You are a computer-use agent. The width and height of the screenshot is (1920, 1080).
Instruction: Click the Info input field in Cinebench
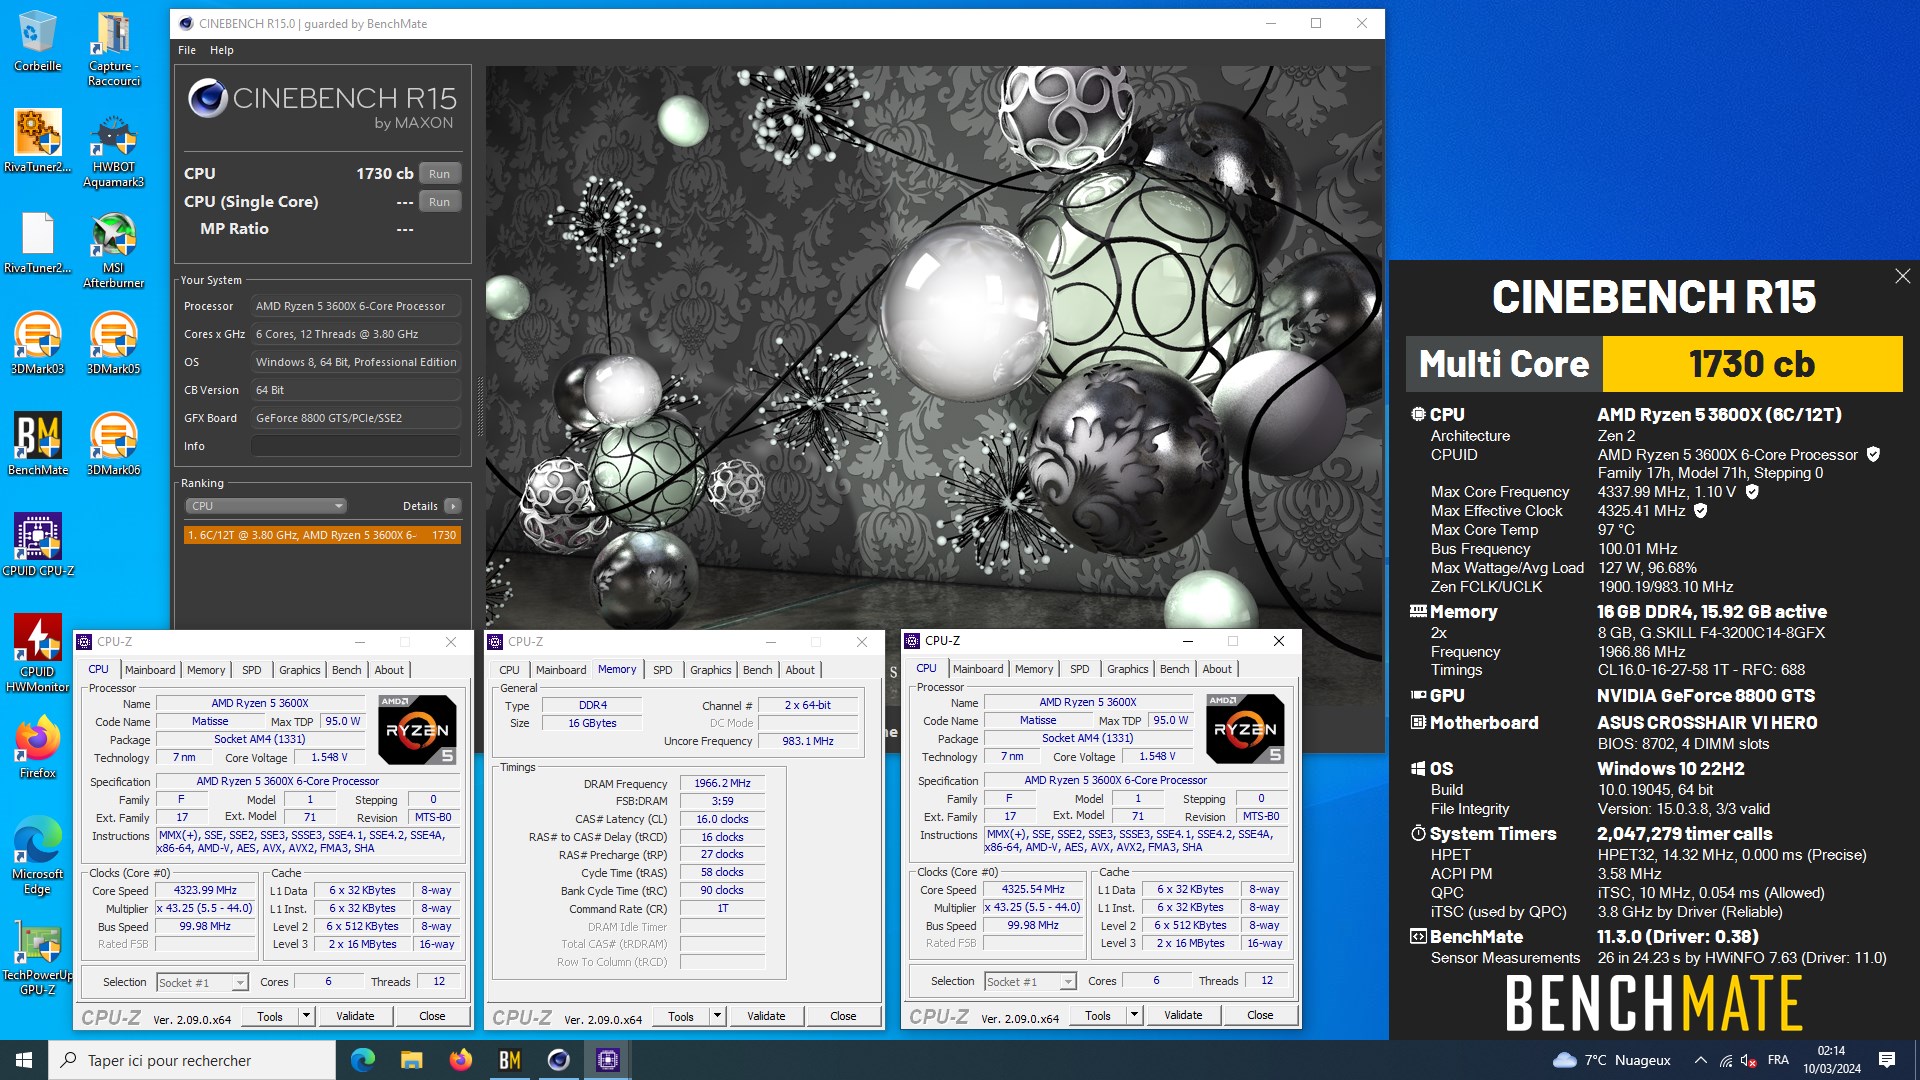(356, 446)
